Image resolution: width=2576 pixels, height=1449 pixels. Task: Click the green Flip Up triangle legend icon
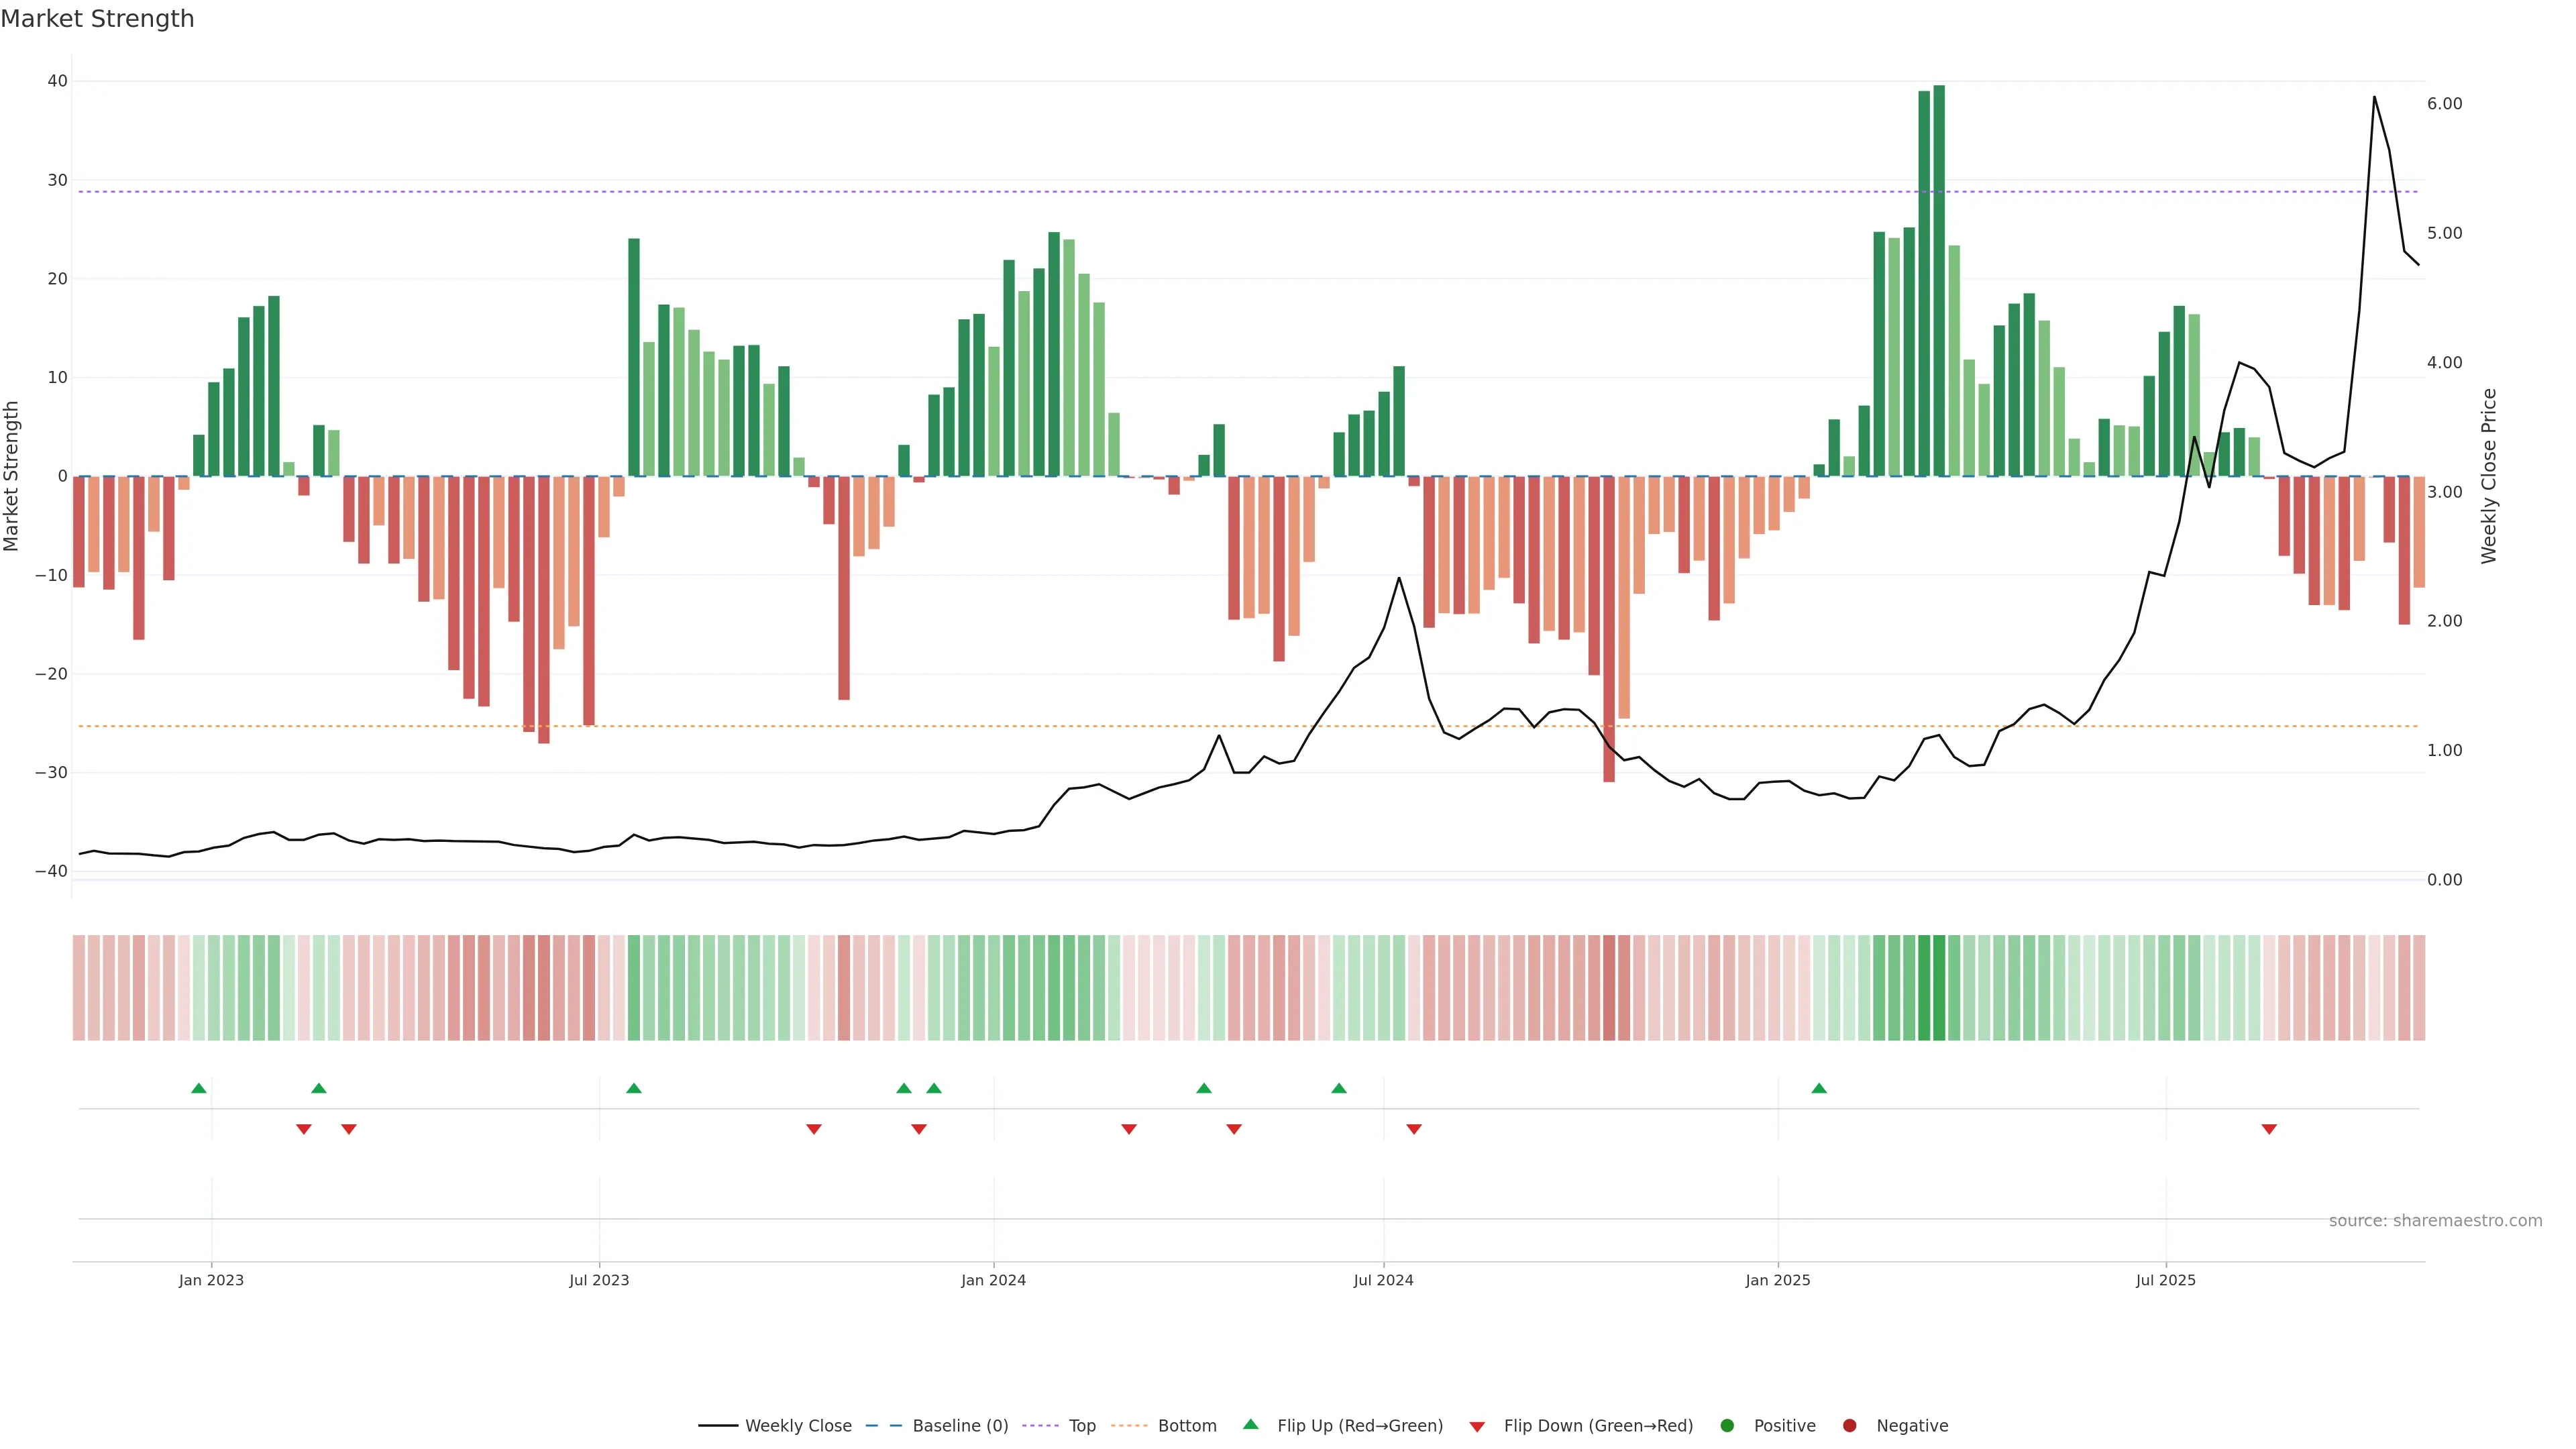(1250, 1424)
